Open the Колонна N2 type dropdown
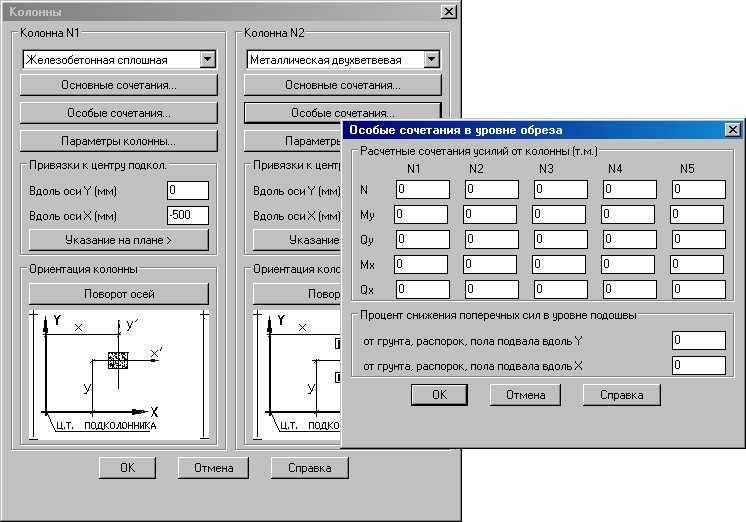Viewport: 746px width, 522px height. [432, 59]
